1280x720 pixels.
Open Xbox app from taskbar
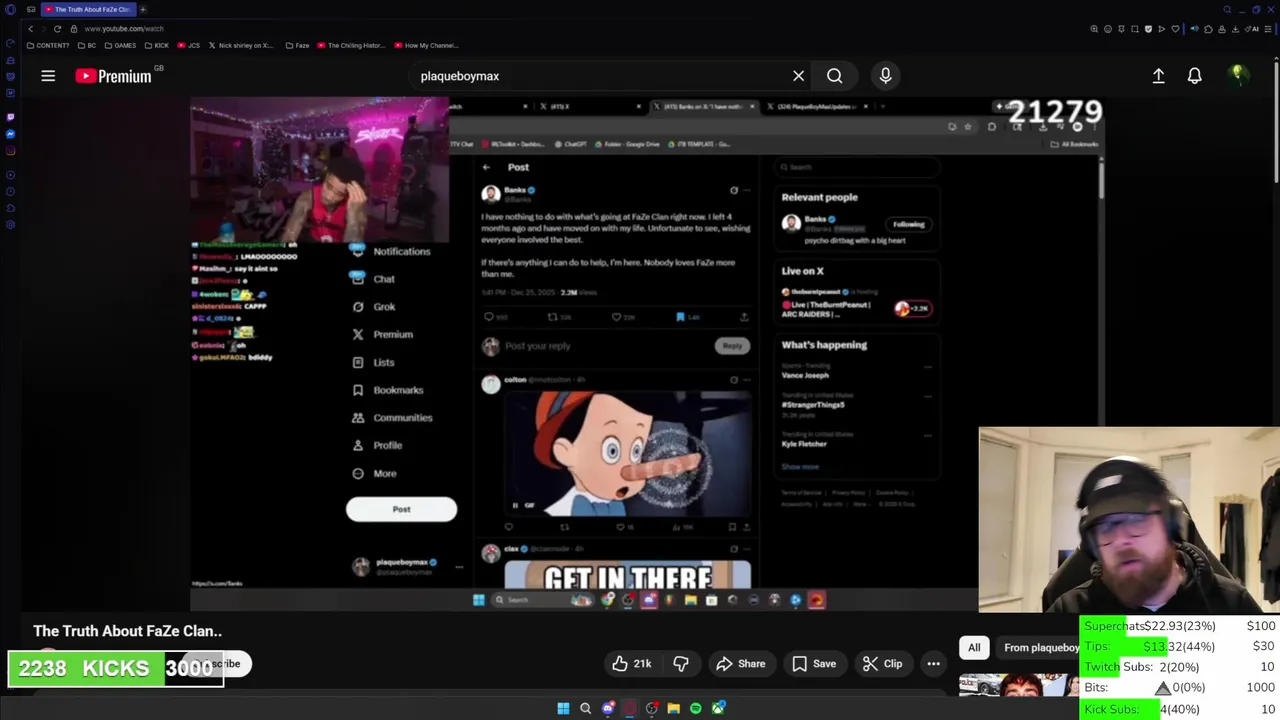pyautogui.click(x=718, y=708)
